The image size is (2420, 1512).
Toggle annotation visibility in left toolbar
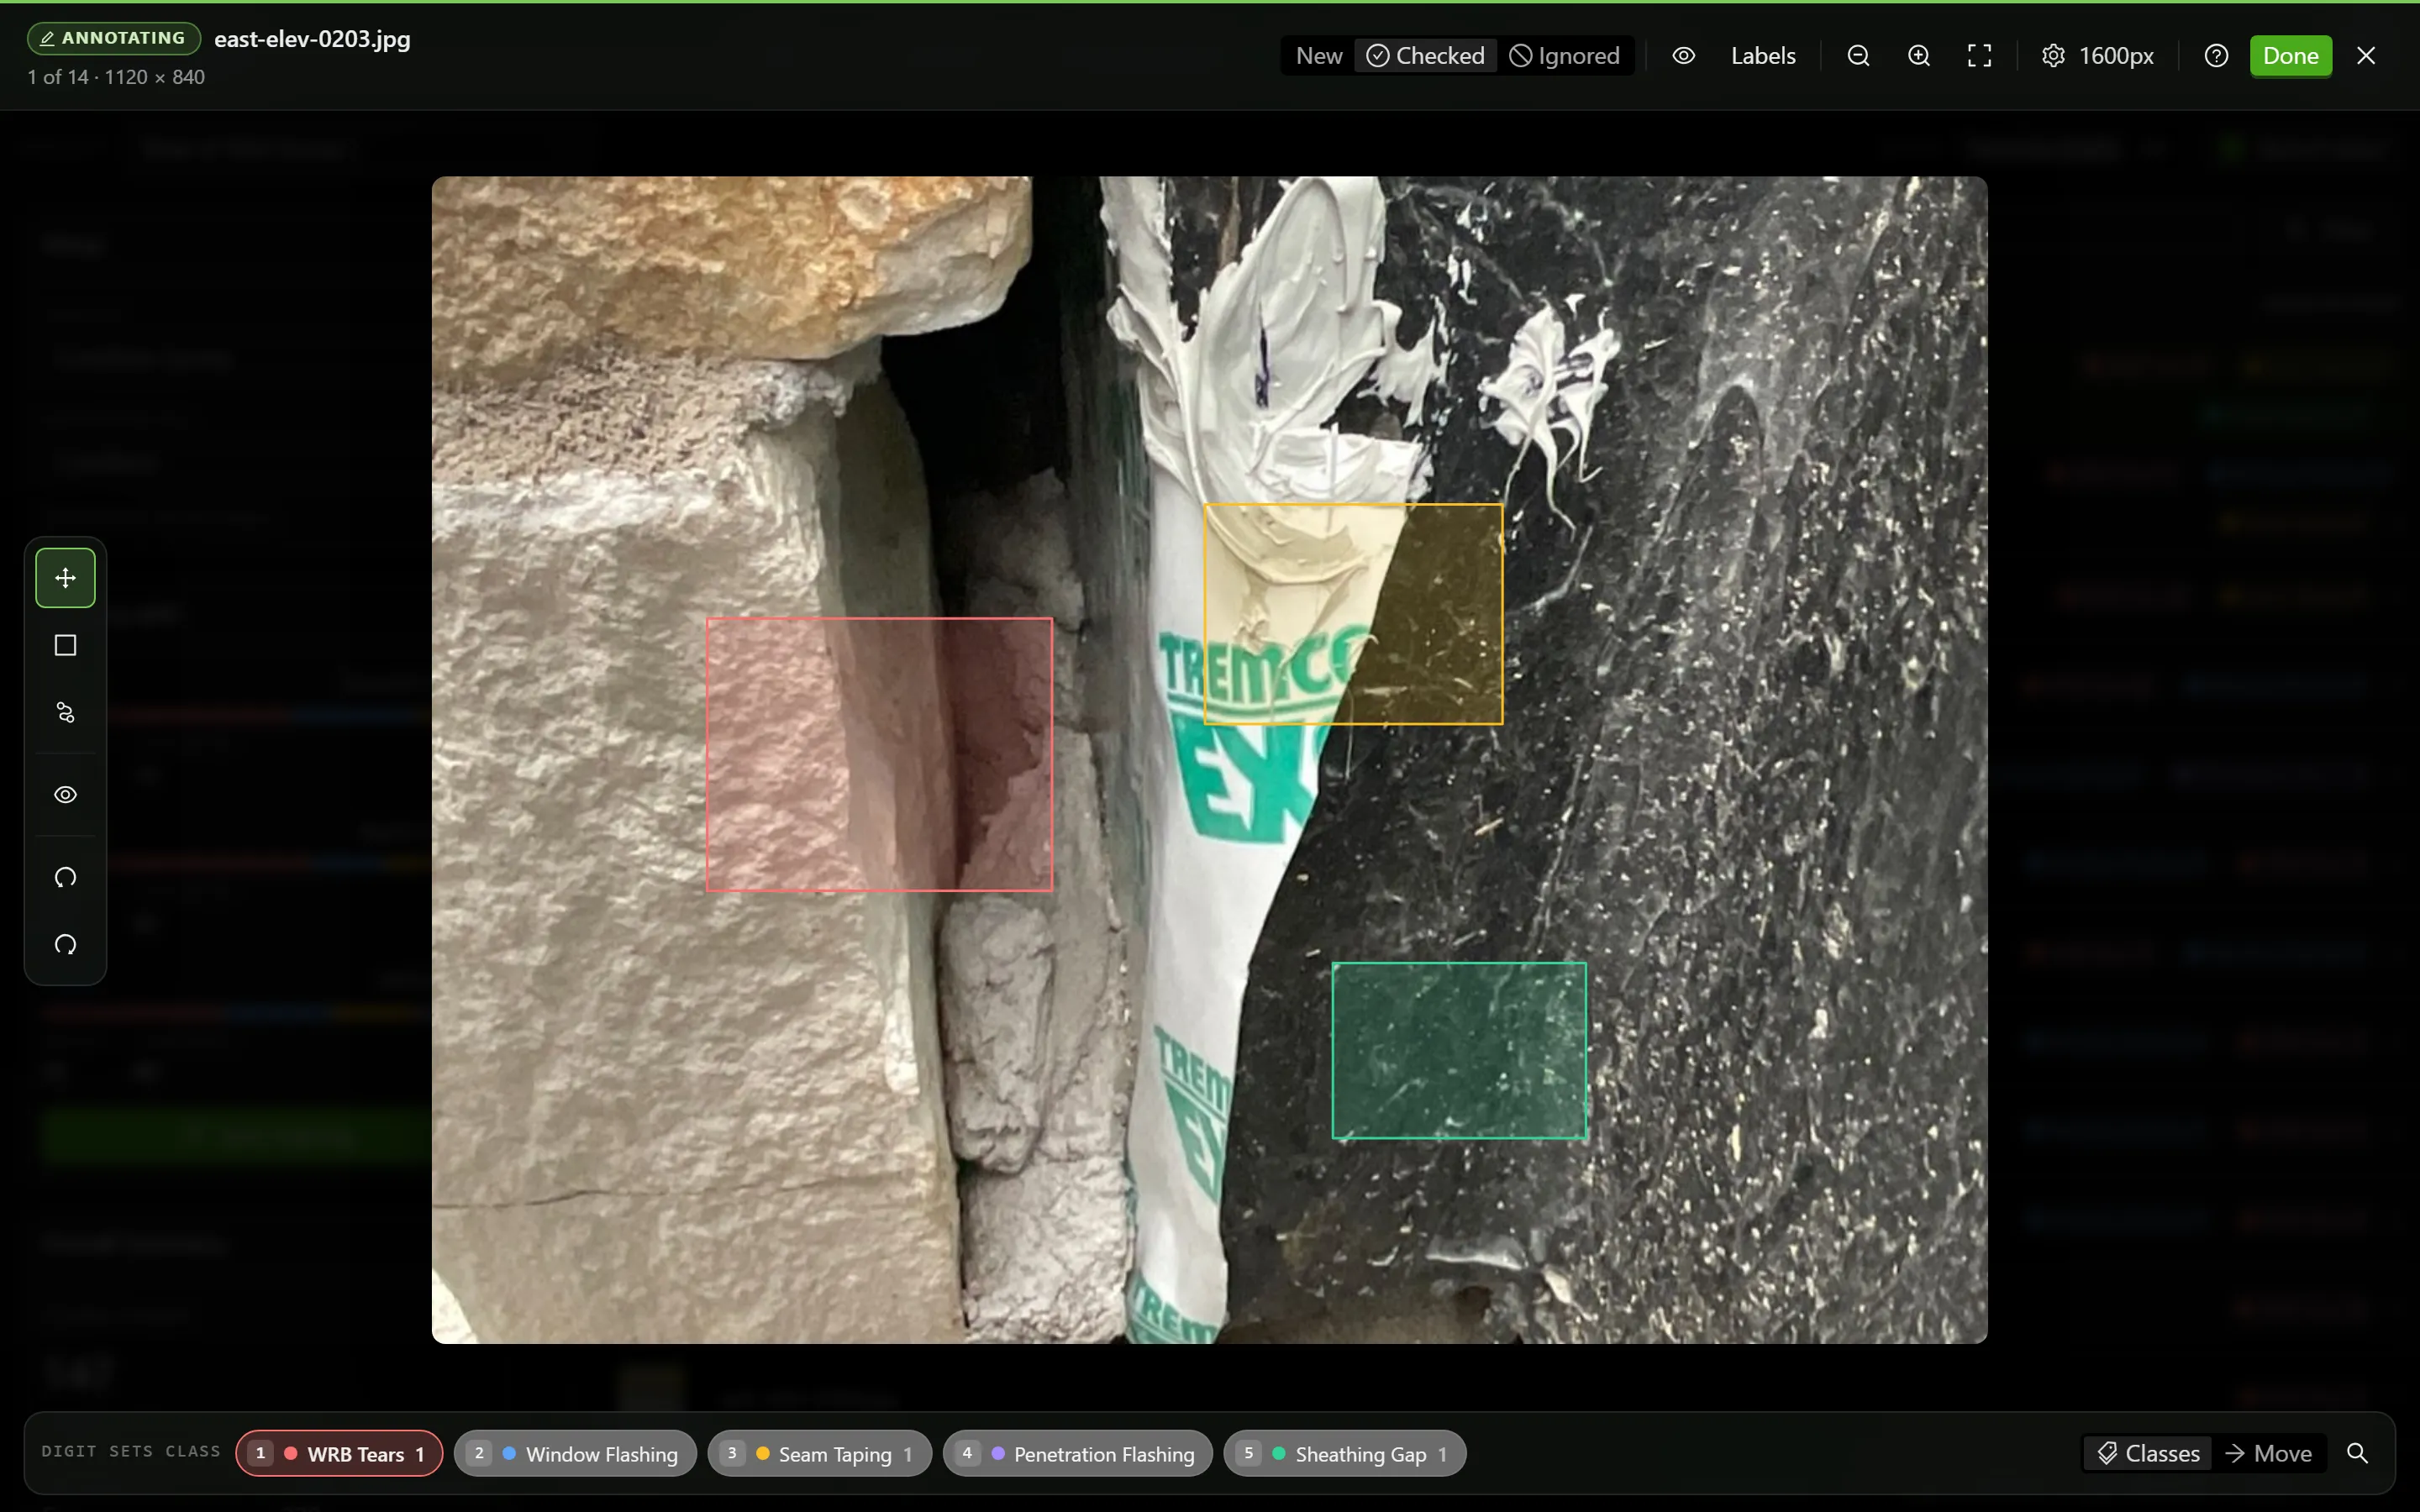[x=65, y=795]
